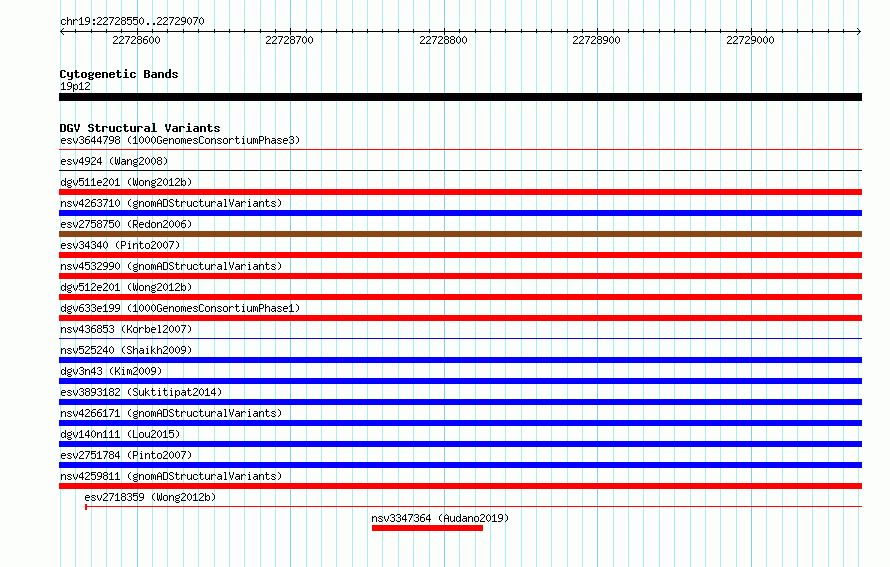Open the nsv436853 (Korbel2007) label

(126, 329)
